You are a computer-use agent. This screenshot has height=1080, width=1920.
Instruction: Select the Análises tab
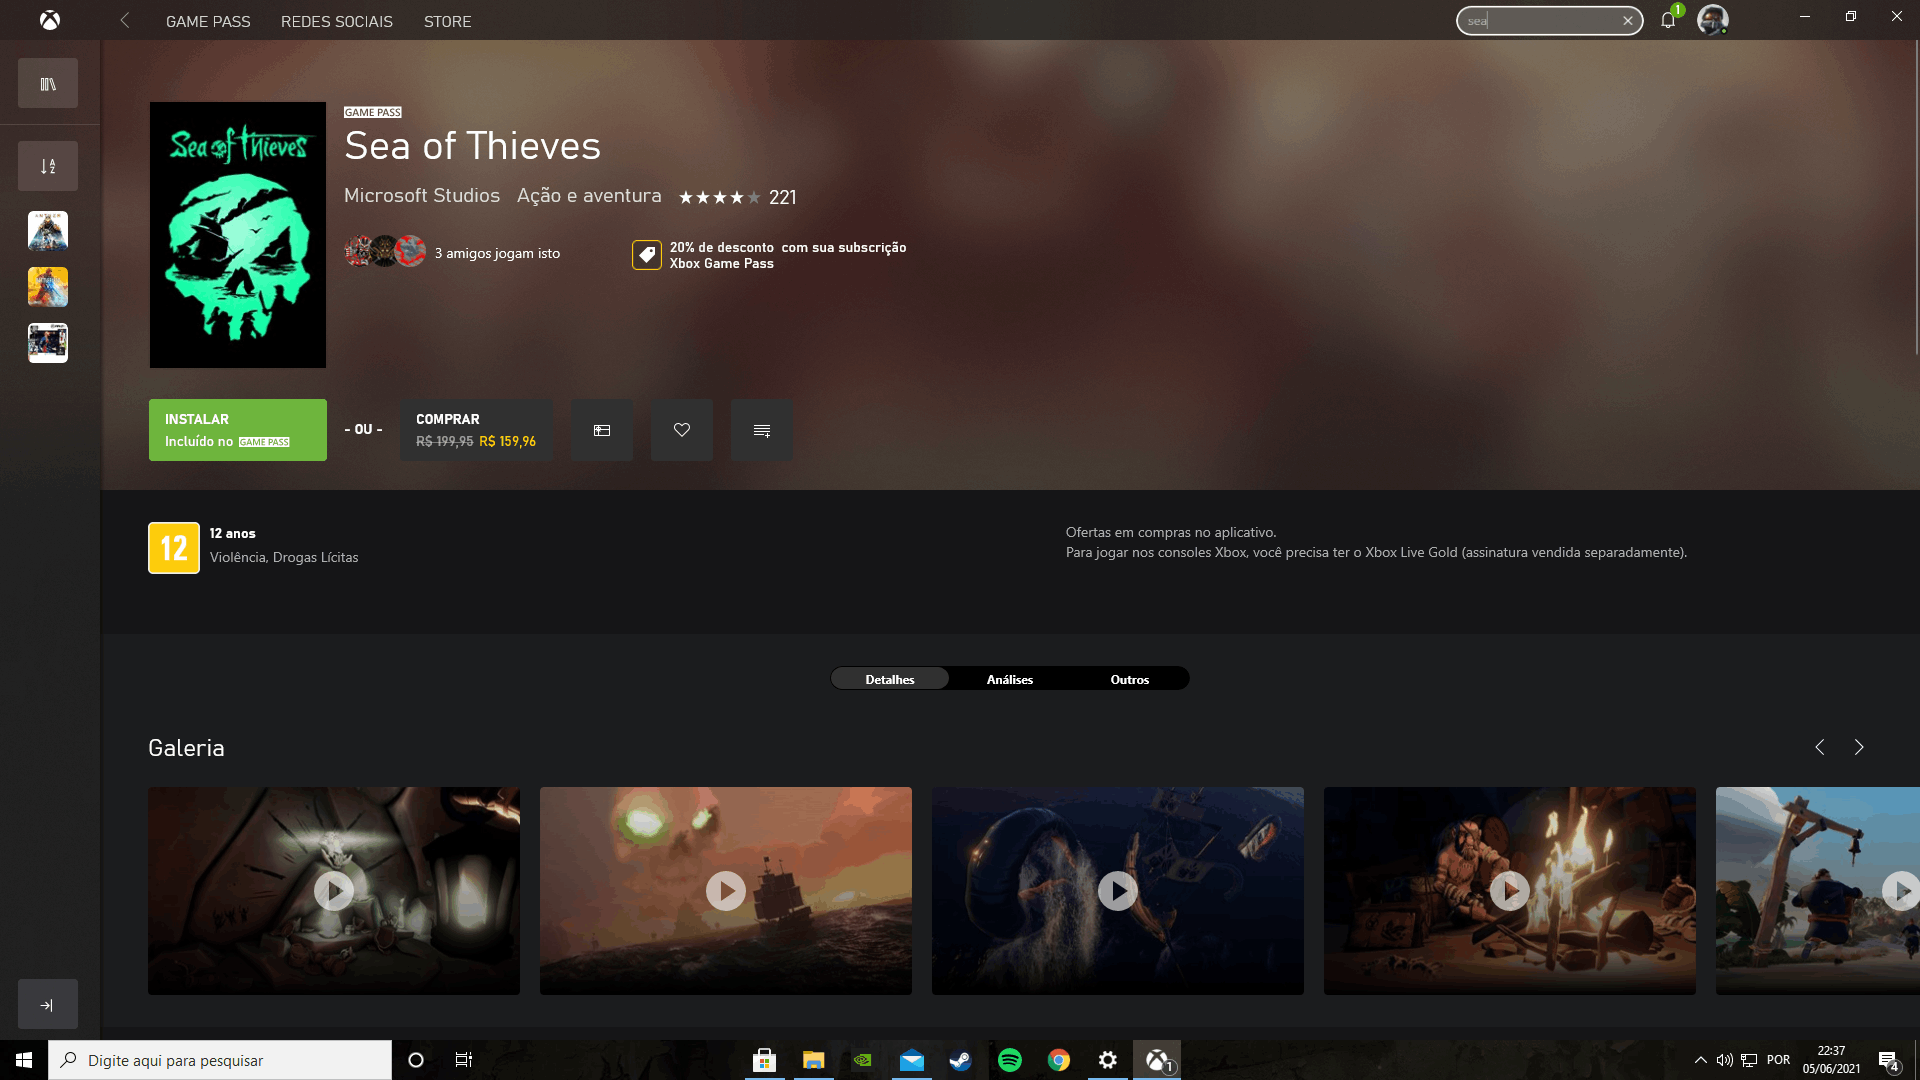1010,679
